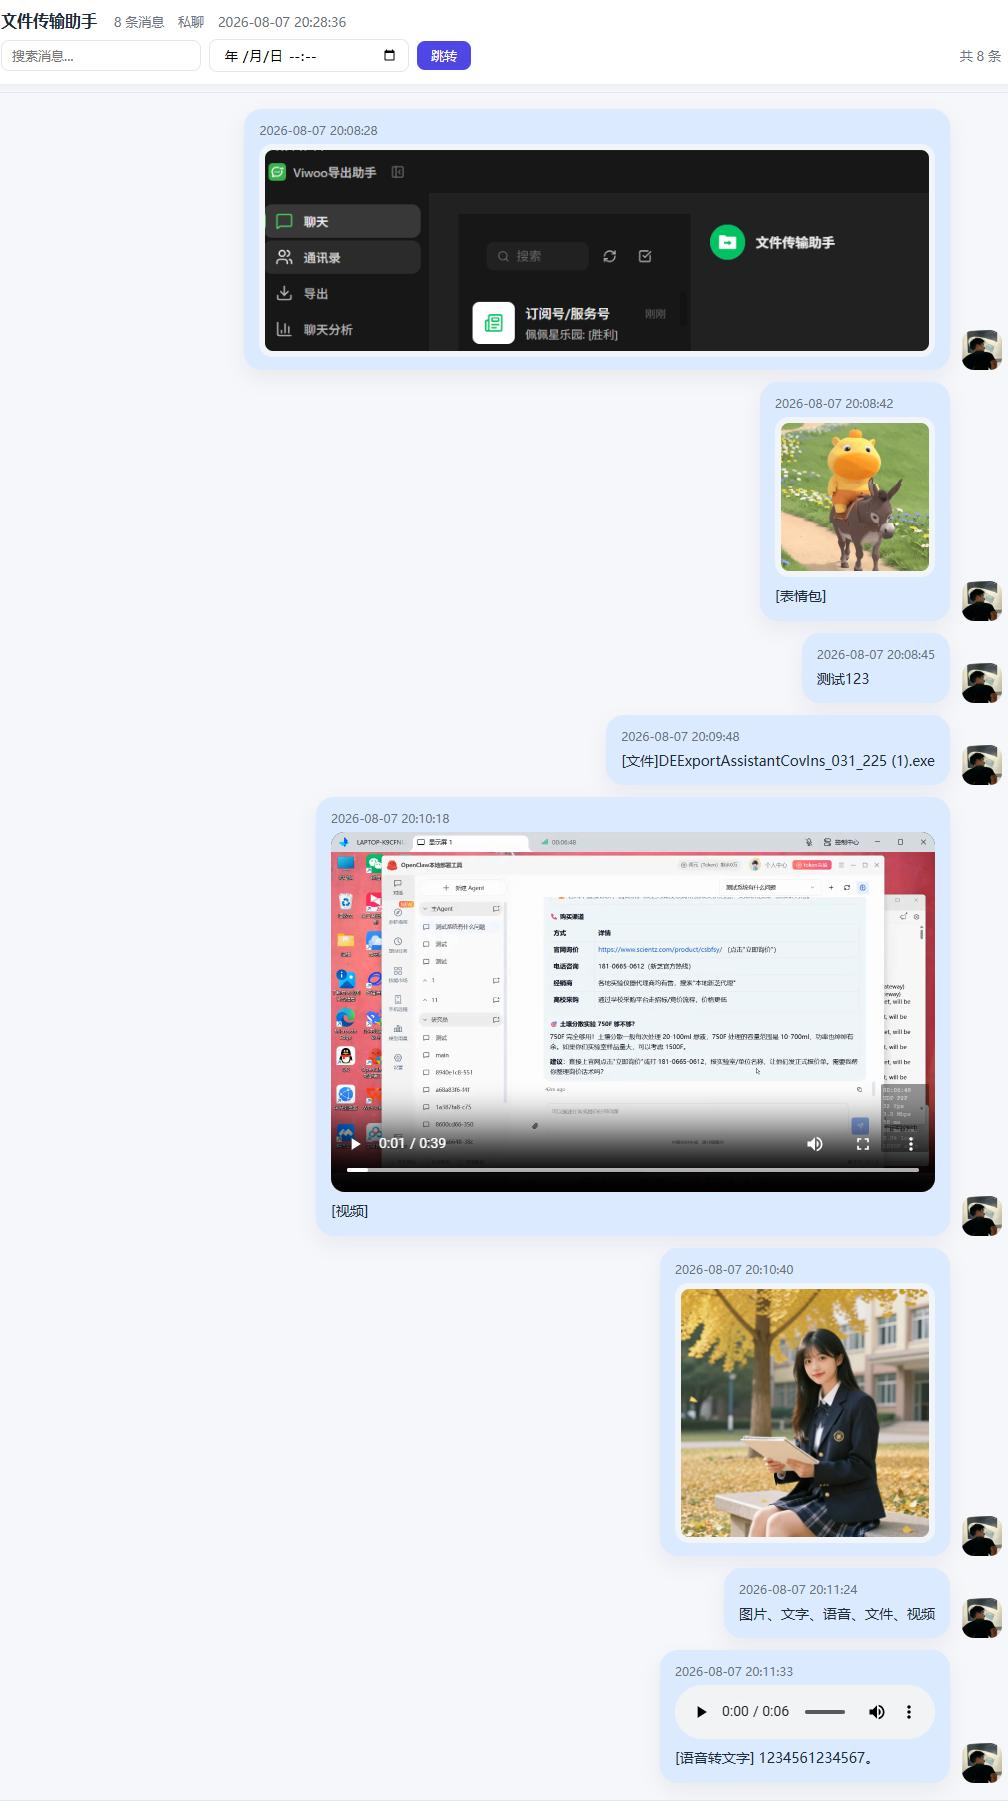Mute the video's speaker icon

click(815, 1143)
